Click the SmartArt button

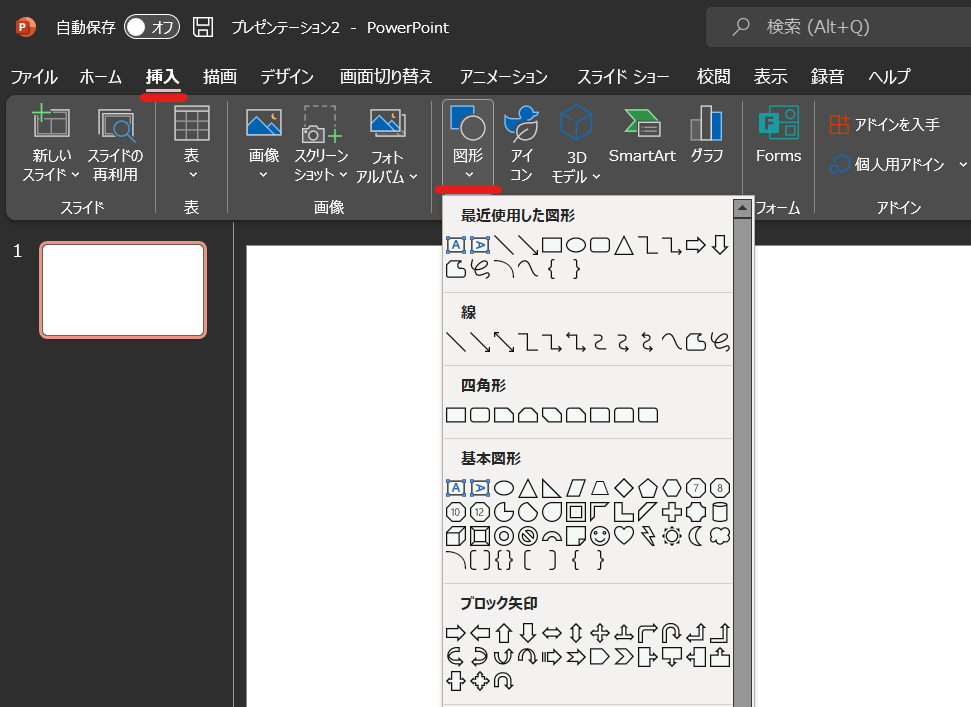pos(642,136)
